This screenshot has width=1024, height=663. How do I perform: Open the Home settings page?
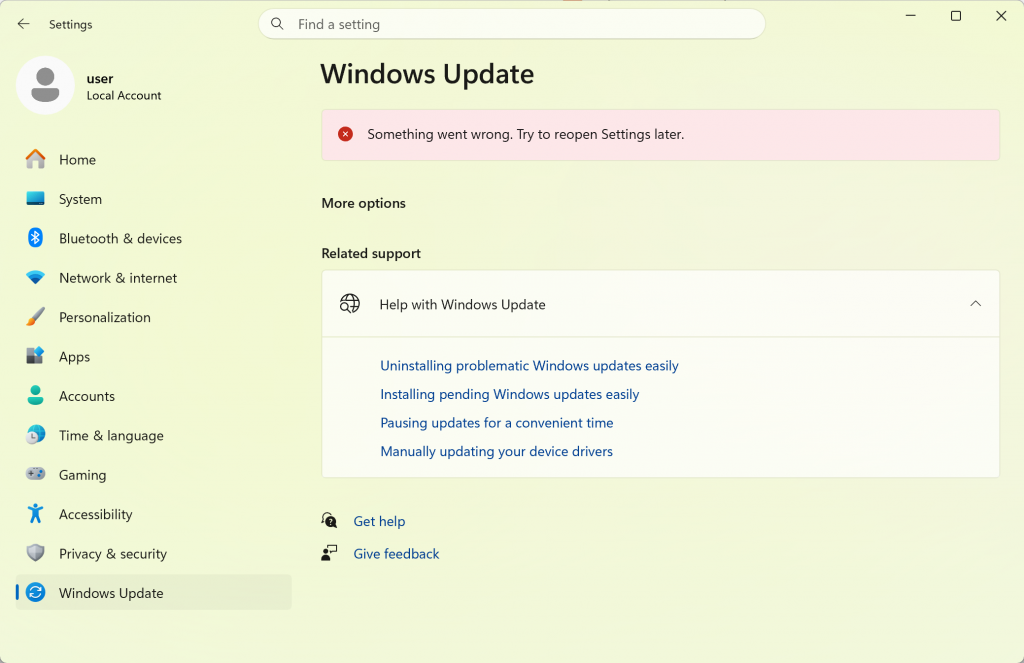153,159
